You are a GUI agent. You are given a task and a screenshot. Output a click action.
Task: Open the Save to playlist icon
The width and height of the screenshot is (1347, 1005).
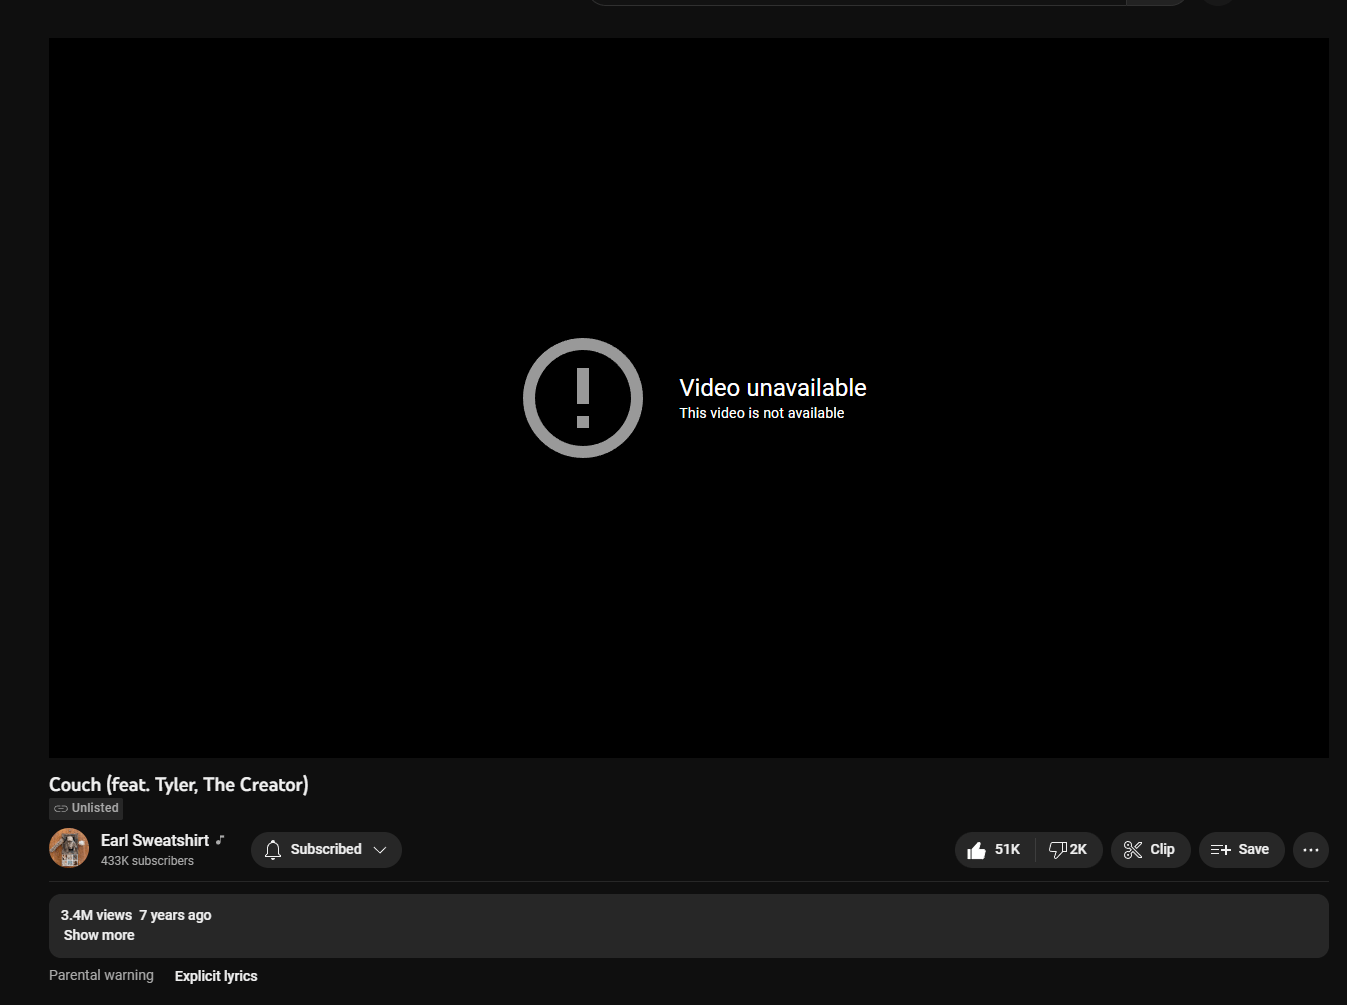point(1218,849)
